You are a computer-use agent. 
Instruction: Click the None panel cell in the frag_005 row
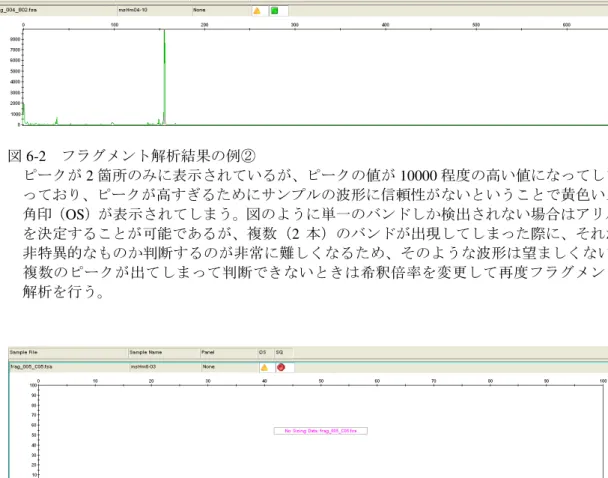(230, 367)
